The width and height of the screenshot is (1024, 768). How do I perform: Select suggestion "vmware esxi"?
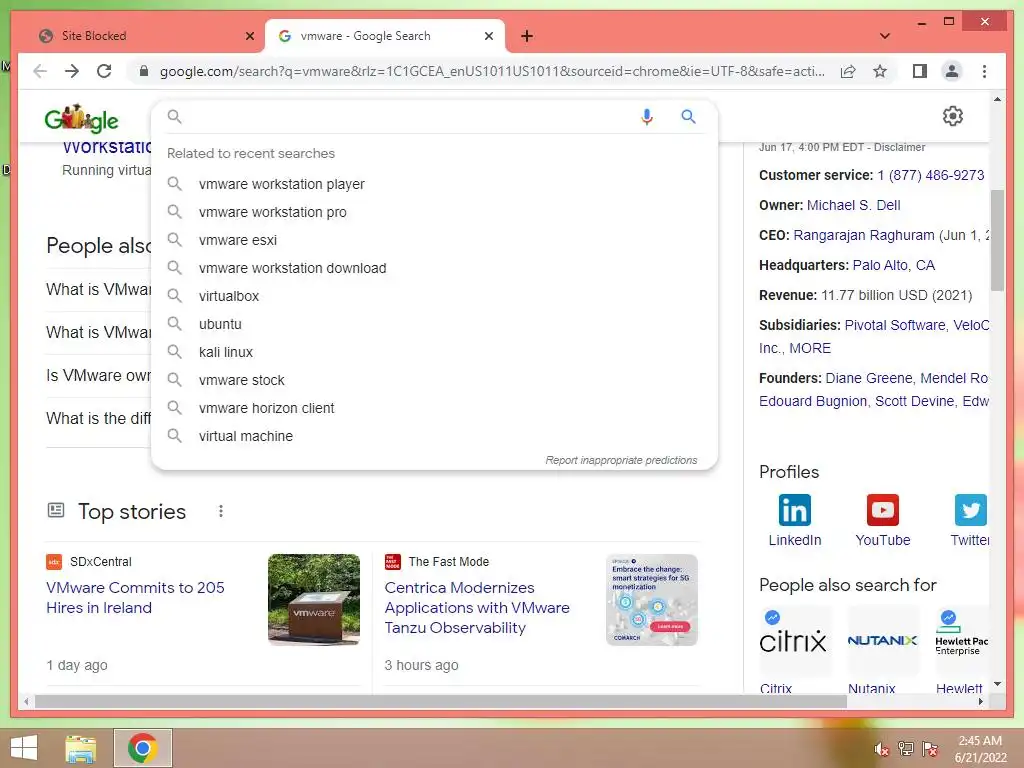pos(434,240)
